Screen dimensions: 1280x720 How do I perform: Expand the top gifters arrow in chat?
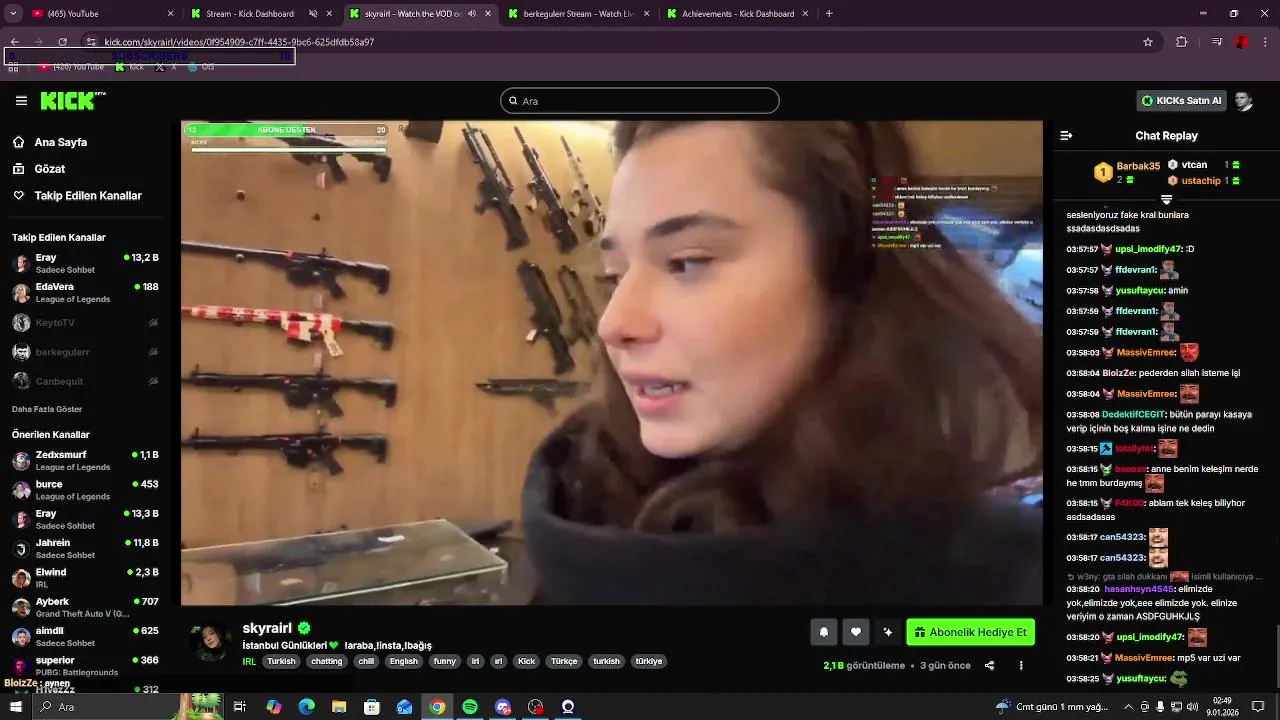(x=1166, y=200)
